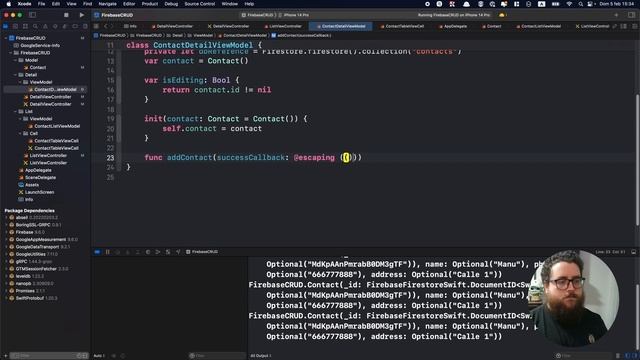Open the File menu
The height and width of the screenshot is (360, 640).
coord(42,4)
